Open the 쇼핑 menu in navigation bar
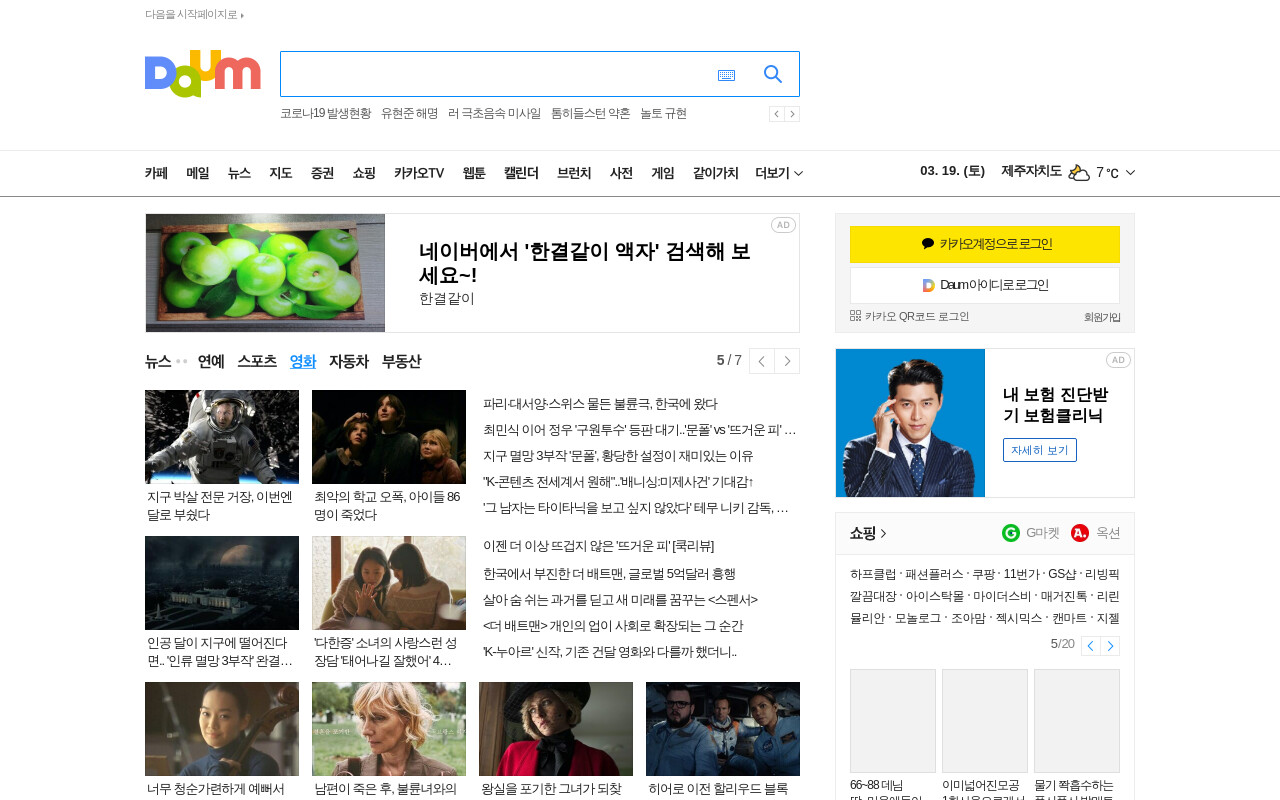 click(364, 173)
